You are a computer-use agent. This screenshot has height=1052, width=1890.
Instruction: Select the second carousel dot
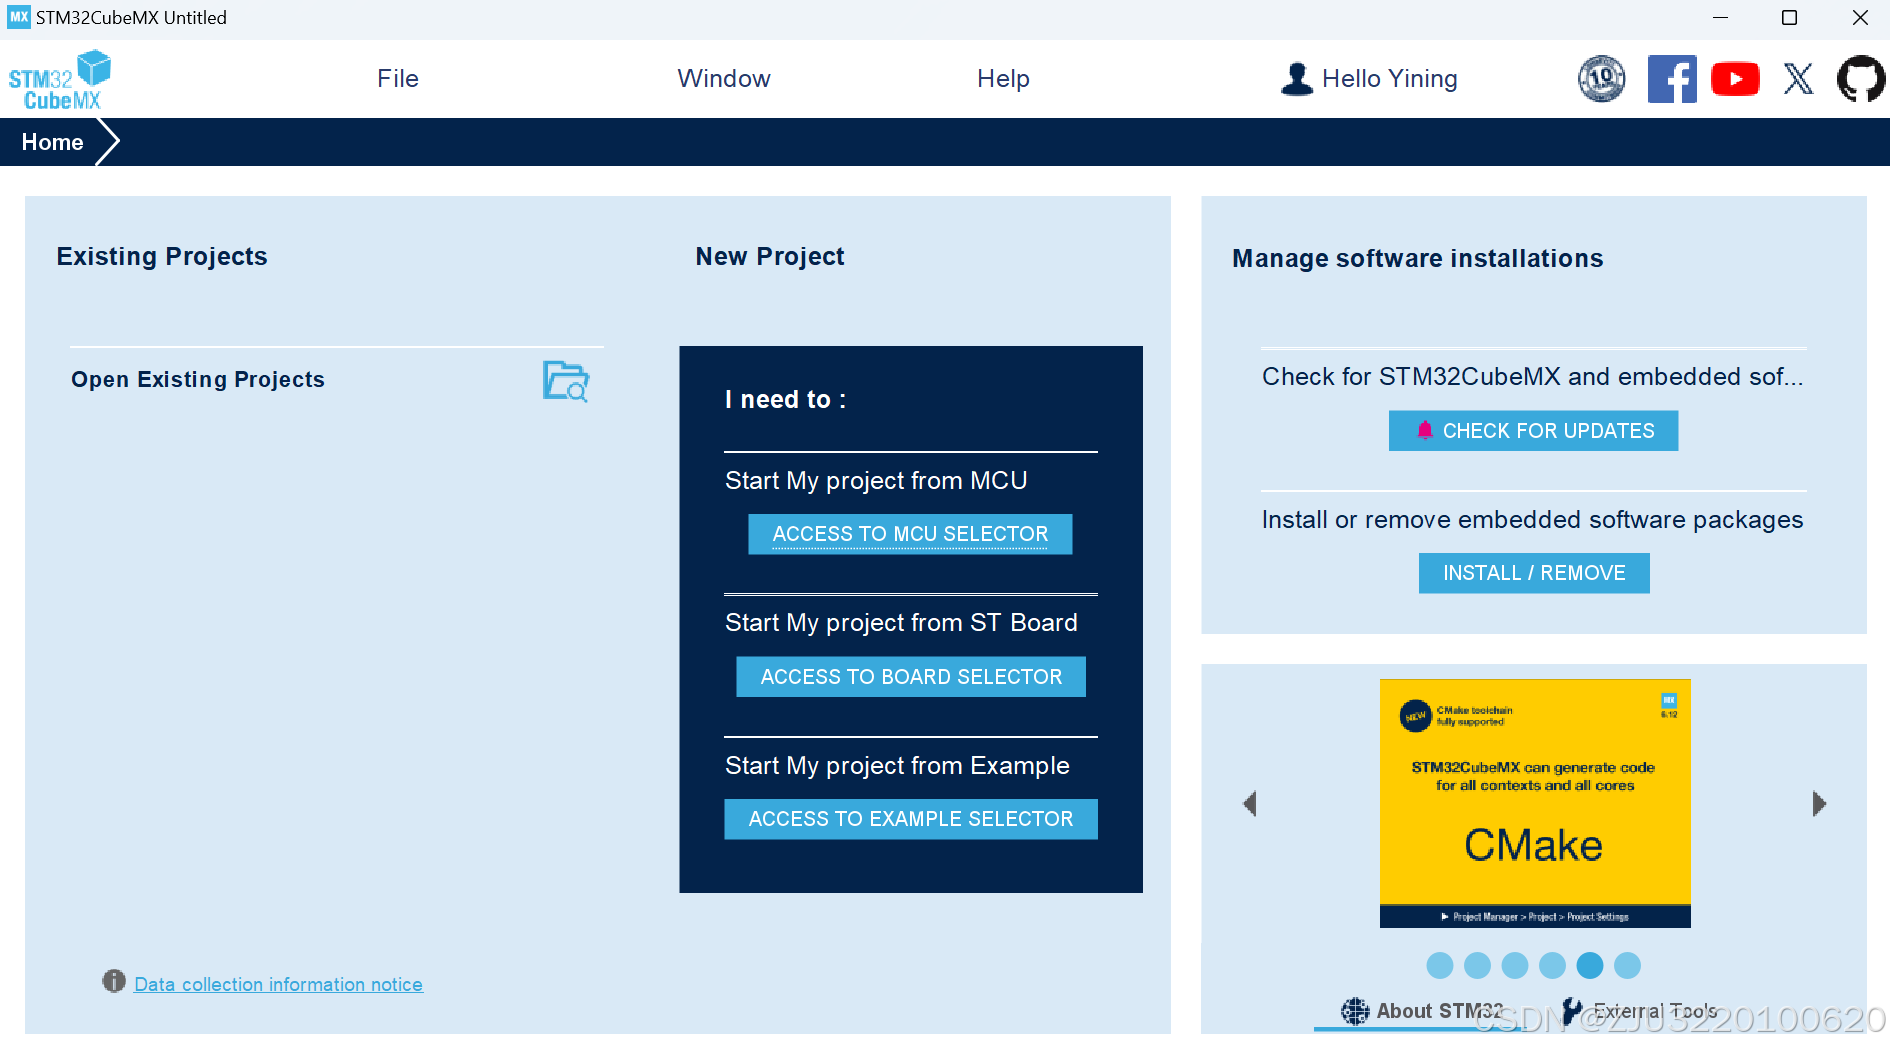(1477, 965)
